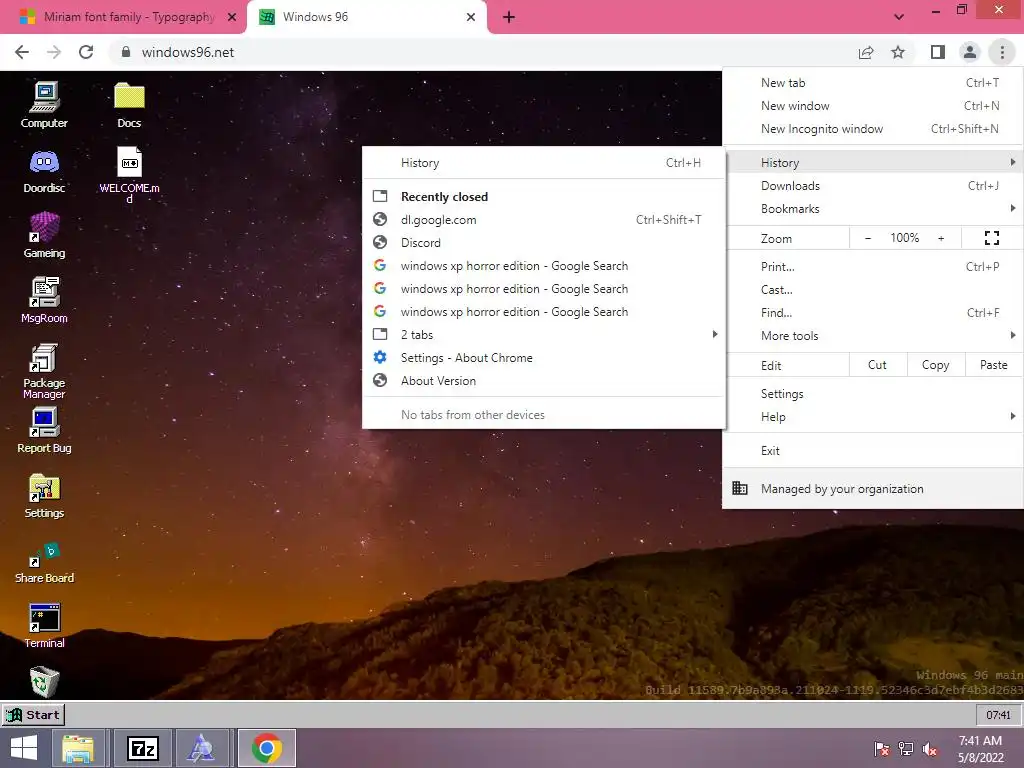
Task: Select New window menu item
Action: [872, 106]
